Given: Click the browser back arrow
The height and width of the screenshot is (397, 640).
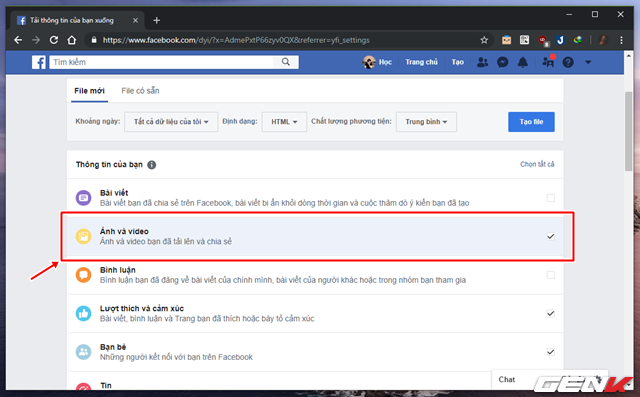Looking at the screenshot, I should point(18,40).
